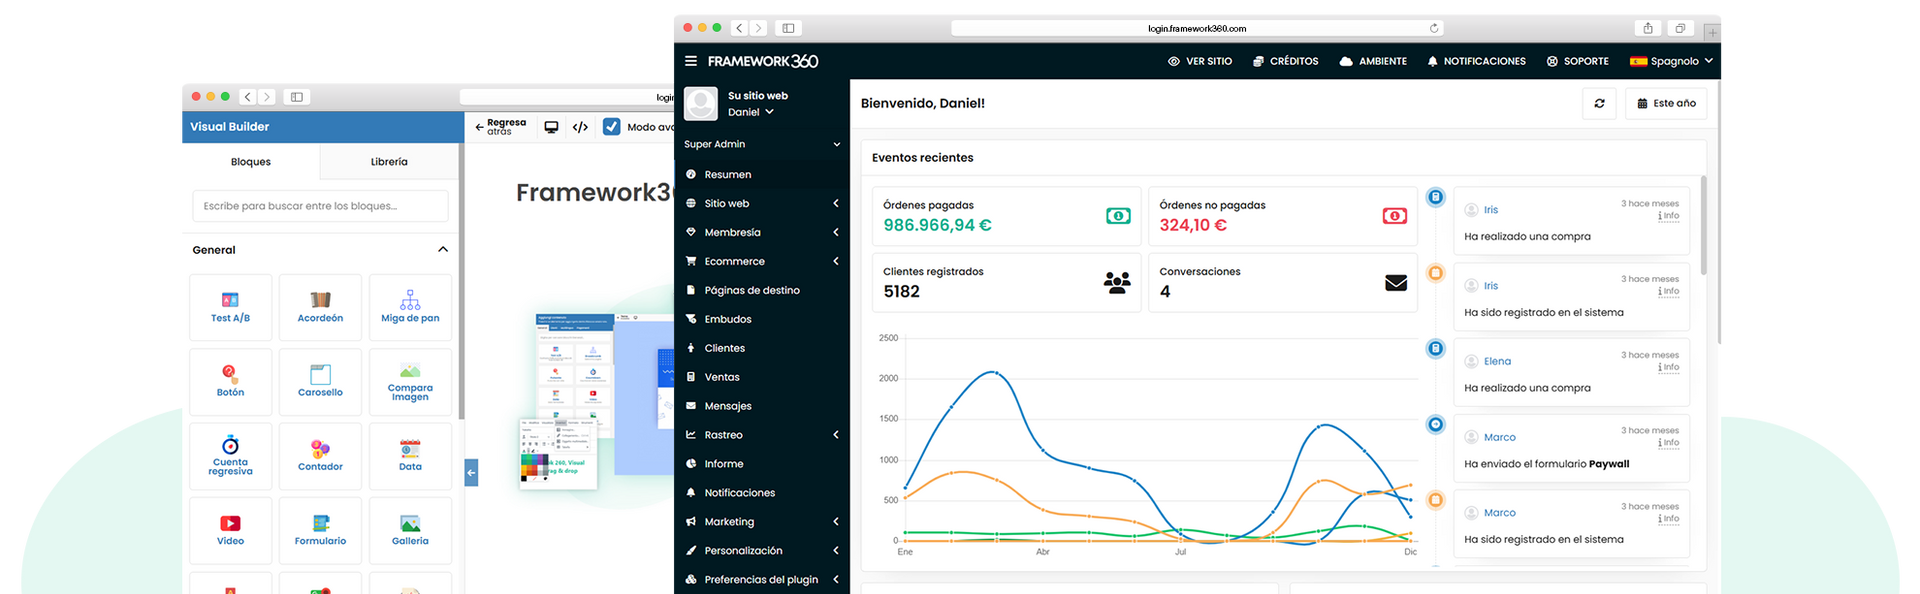The height and width of the screenshot is (594, 1920).
Task: Click the refresh icon button on dashboard
Action: [1599, 103]
